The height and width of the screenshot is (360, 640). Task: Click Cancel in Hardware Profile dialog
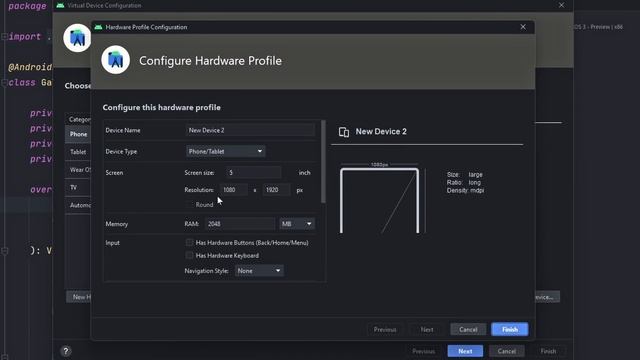click(468, 329)
